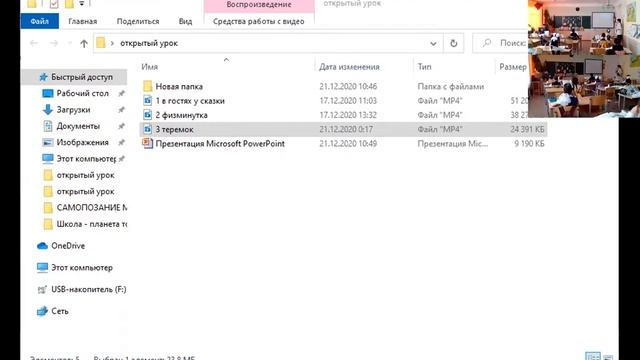
Task: Open Документы in quick access
Action: click(78, 126)
